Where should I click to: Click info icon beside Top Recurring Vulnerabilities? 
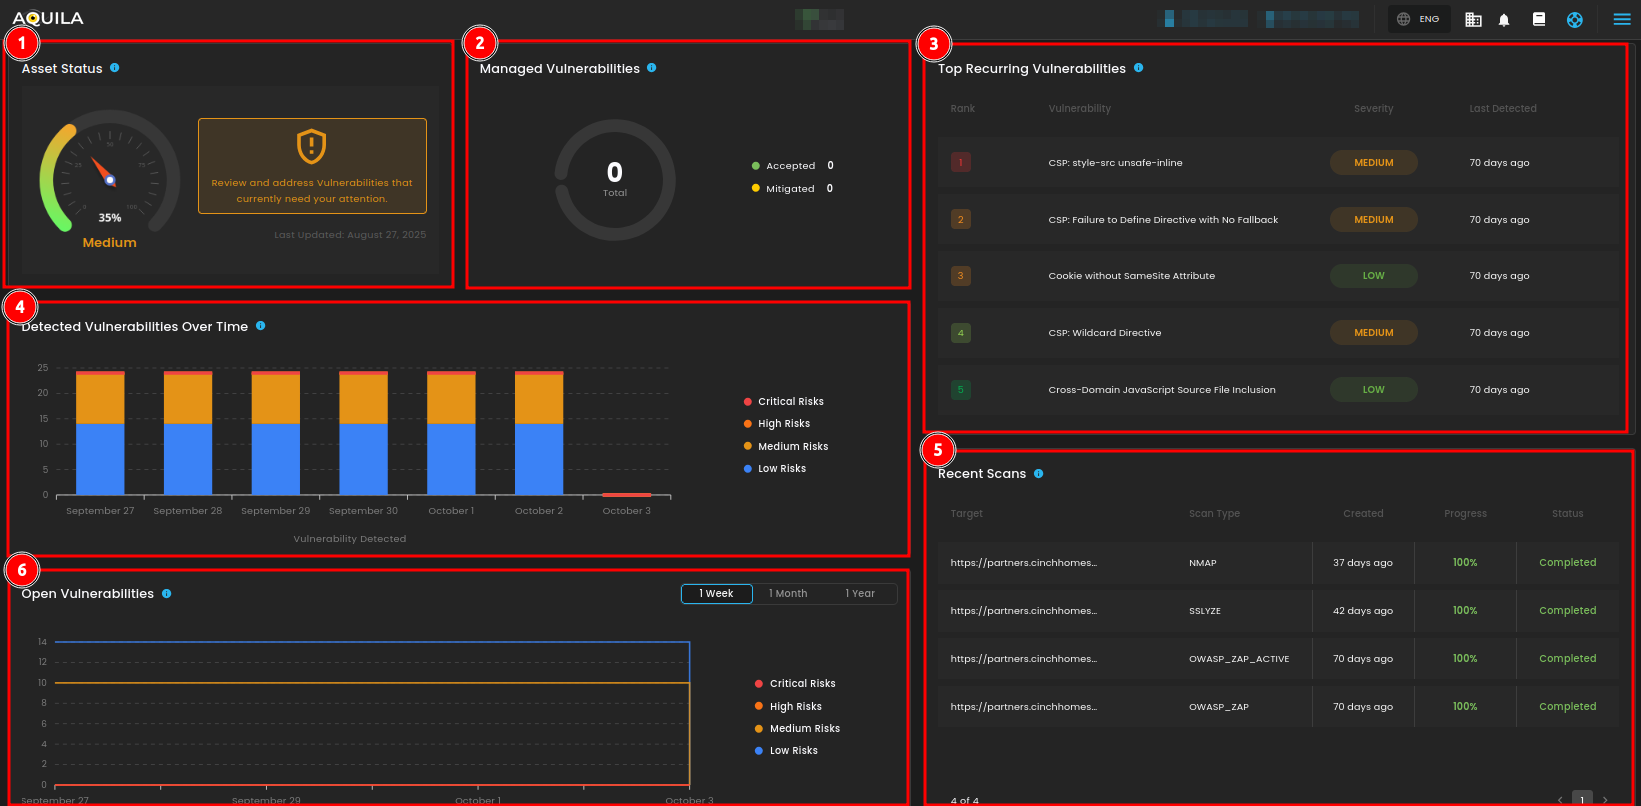coord(1139,68)
